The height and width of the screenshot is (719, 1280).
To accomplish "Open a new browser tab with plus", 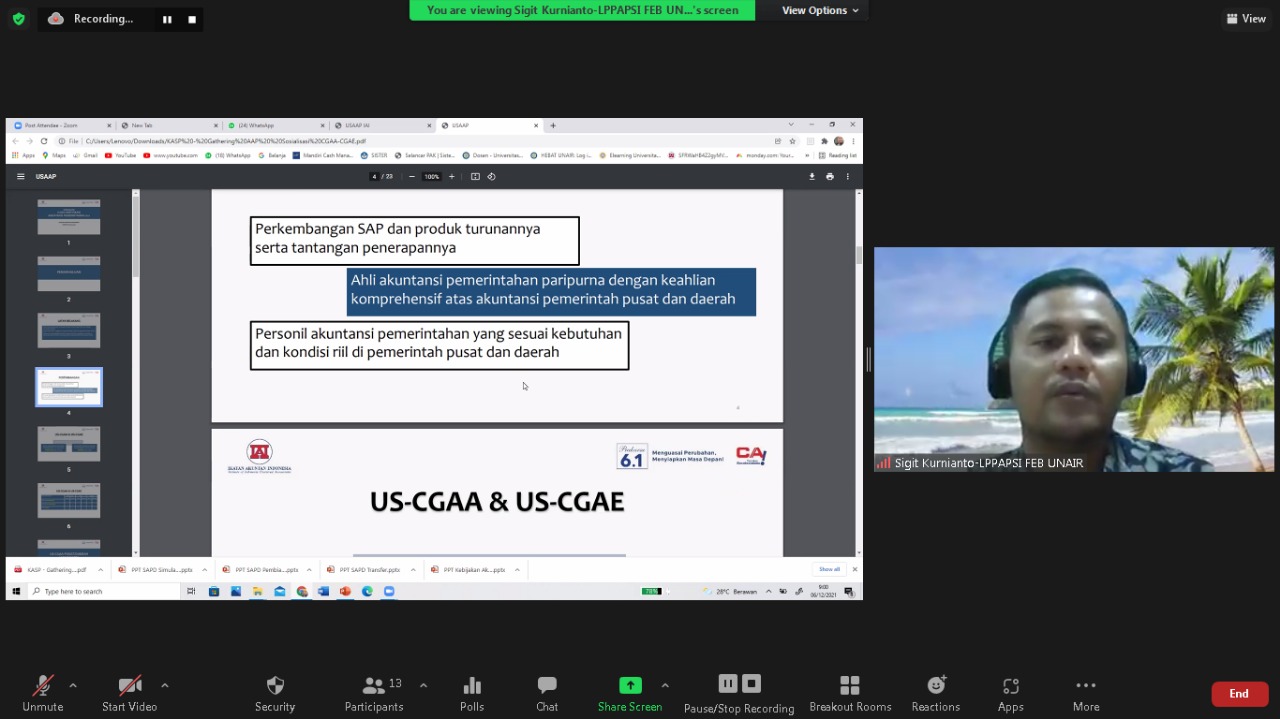I will point(553,125).
